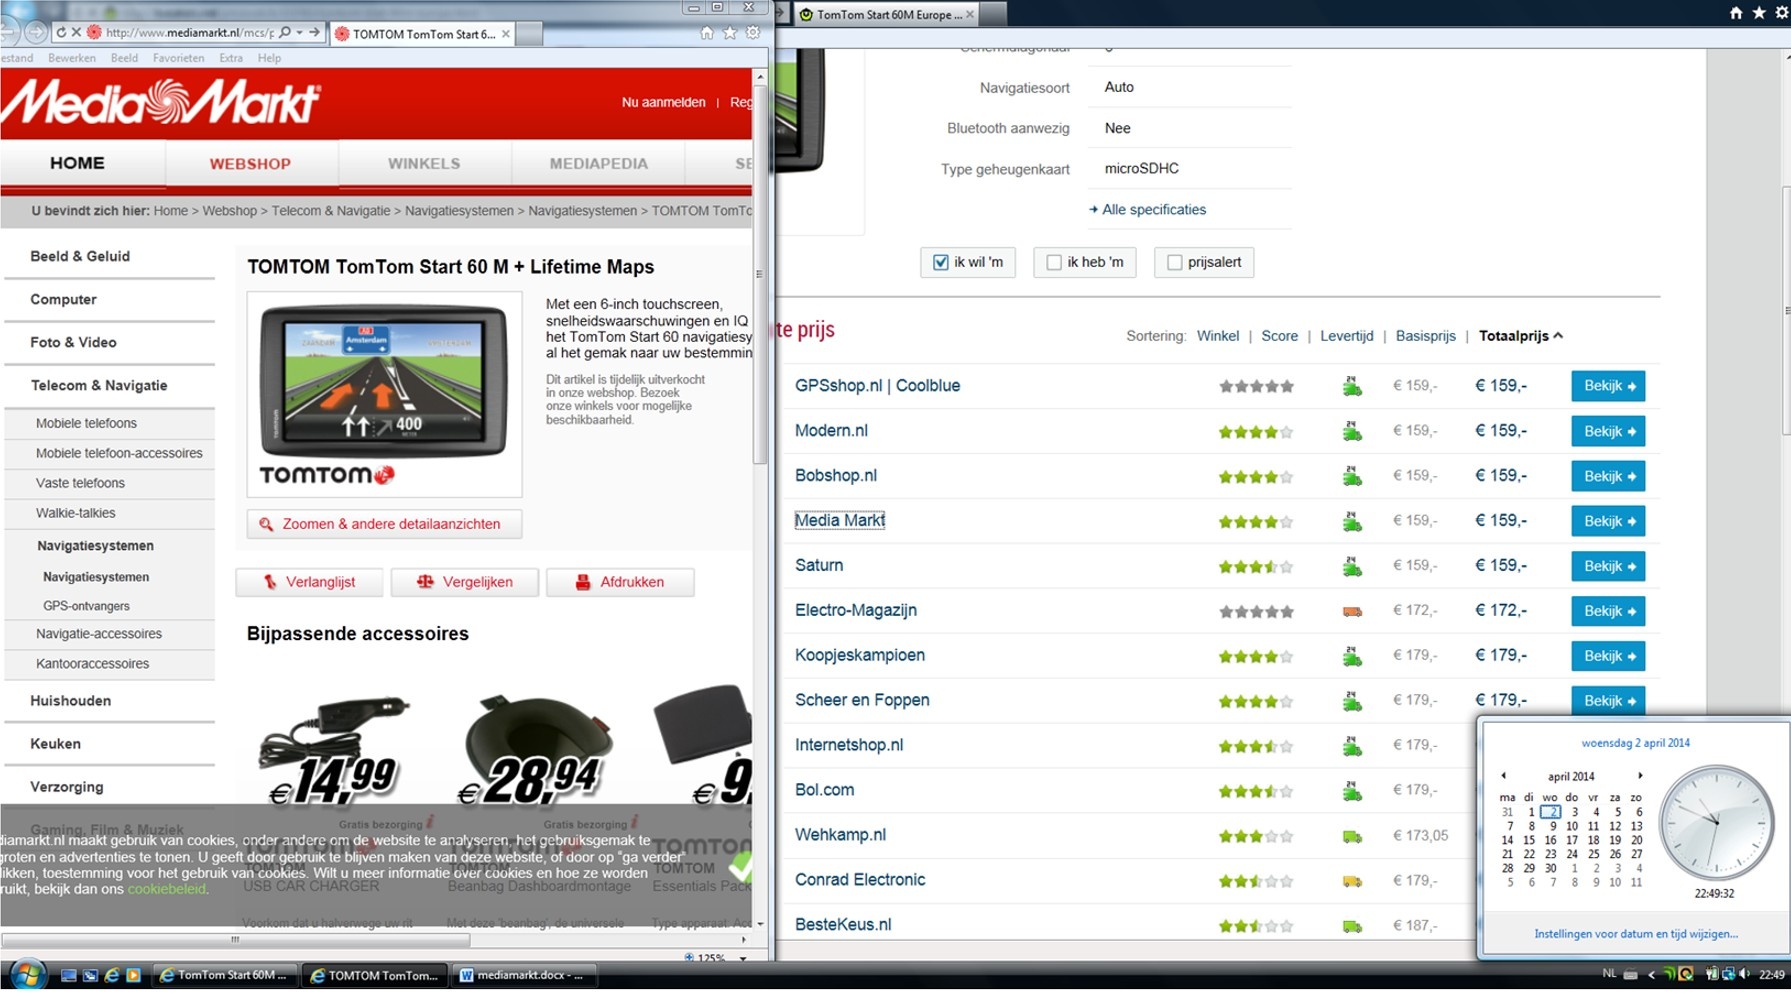Sort price list by Basisprijs
This screenshot has height=996, width=1791.
pos(1425,336)
